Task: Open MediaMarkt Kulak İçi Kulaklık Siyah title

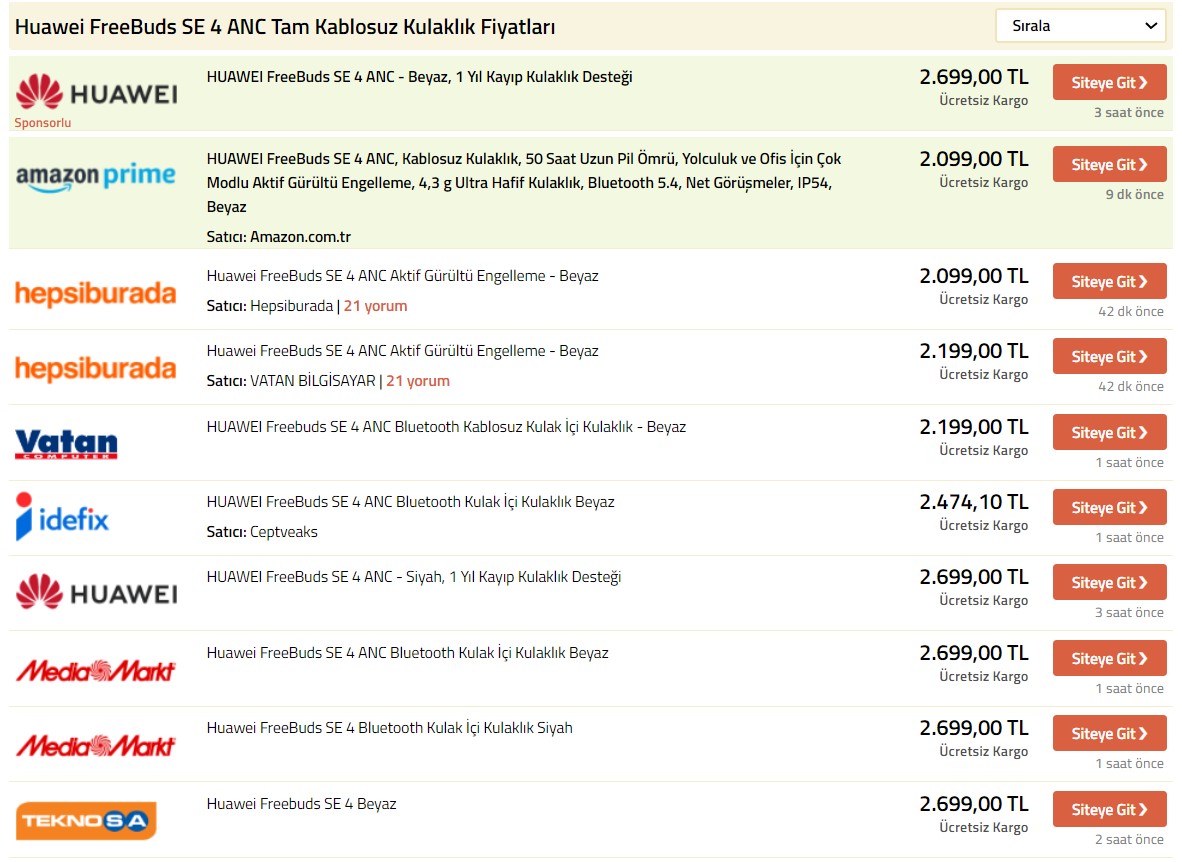Action: [x=390, y=728]
